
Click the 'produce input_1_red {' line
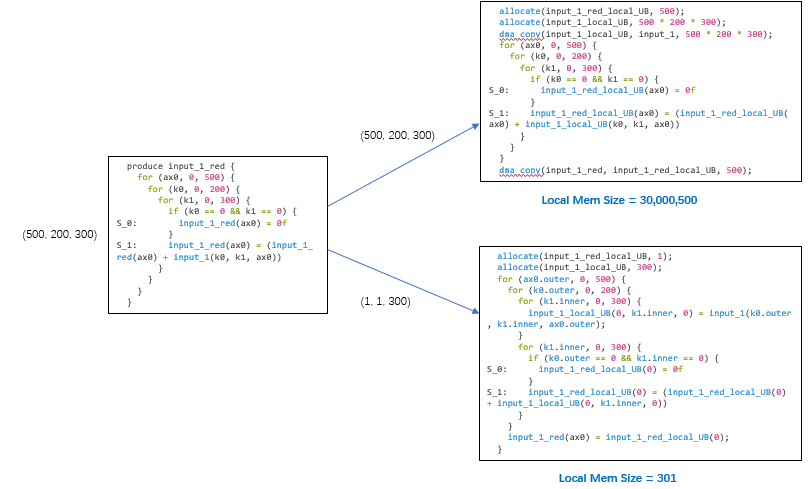[x=181, y=166]
